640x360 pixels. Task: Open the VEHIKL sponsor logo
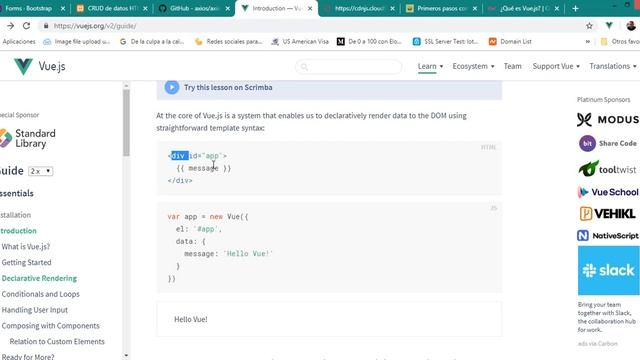tap(608, 213)
